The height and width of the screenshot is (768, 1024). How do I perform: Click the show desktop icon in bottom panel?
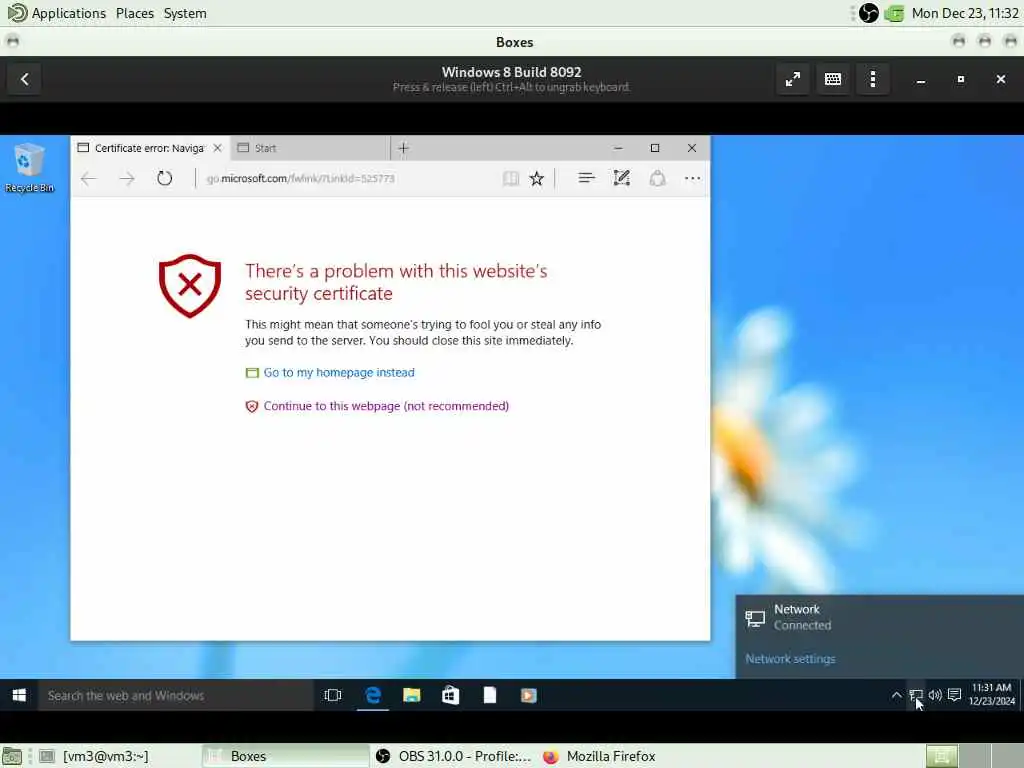(12, 756)
